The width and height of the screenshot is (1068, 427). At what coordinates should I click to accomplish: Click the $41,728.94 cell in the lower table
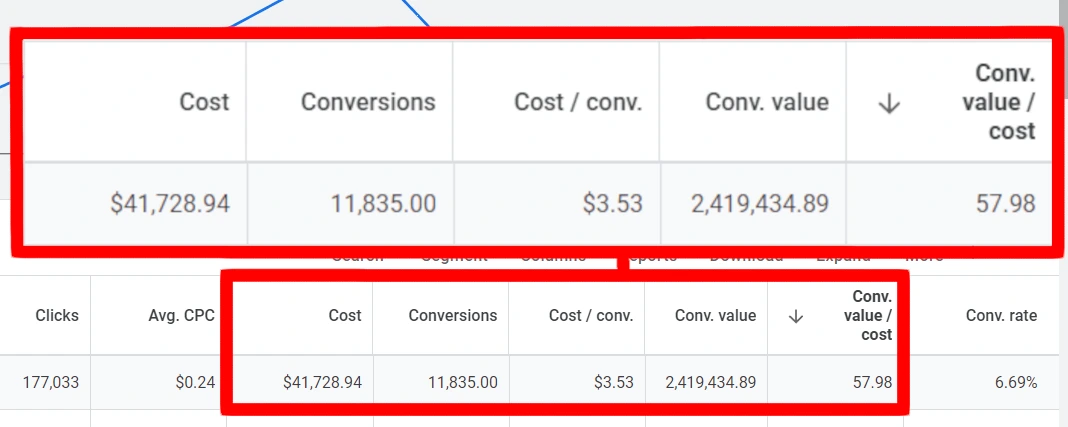[x=322, y=382]
